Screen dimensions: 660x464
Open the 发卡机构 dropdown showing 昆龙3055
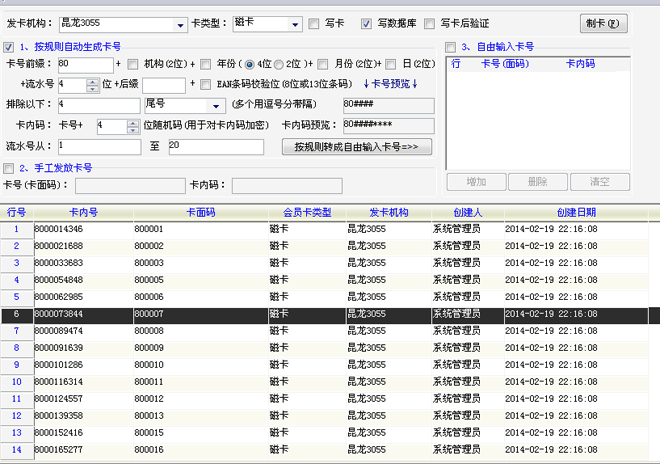pos(180,25)
